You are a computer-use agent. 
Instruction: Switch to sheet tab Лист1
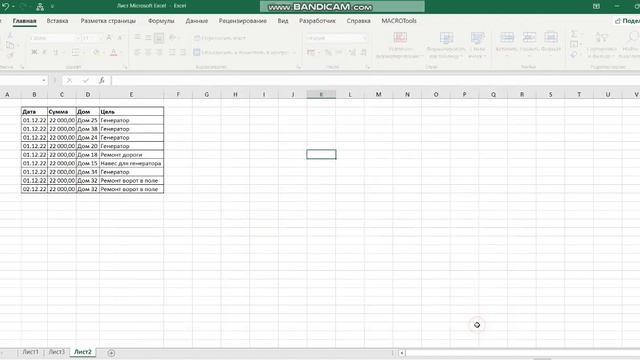pyautogui.click(x=31, y=352)
